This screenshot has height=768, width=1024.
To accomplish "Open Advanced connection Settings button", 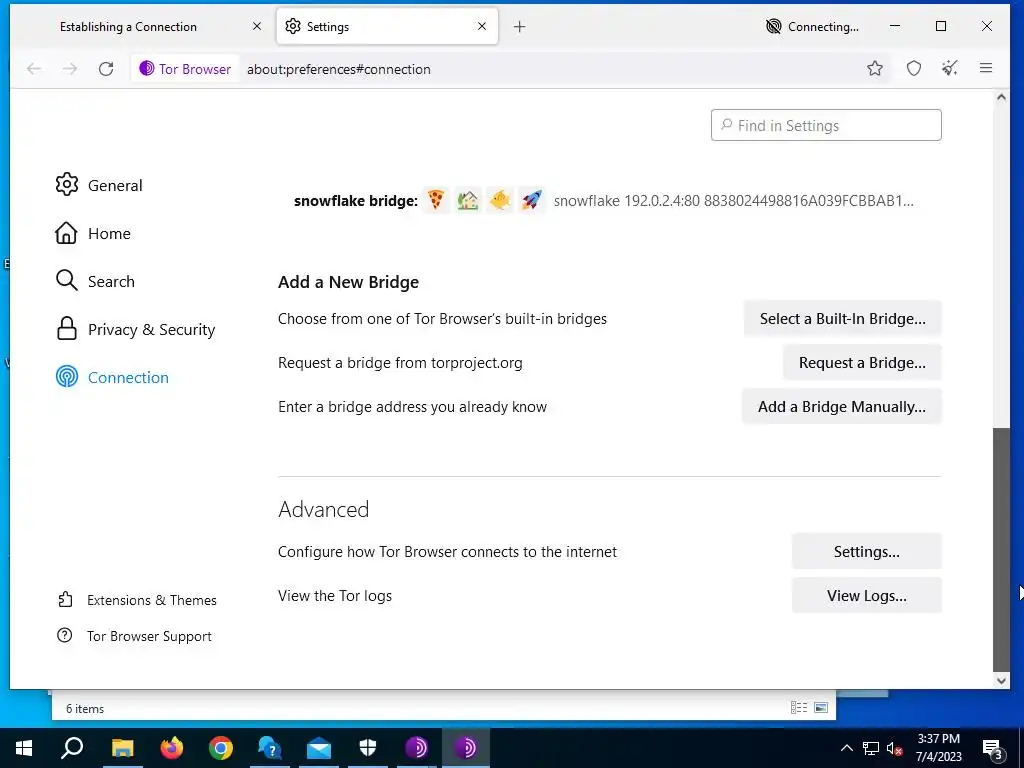I will [x=867, y=551].
